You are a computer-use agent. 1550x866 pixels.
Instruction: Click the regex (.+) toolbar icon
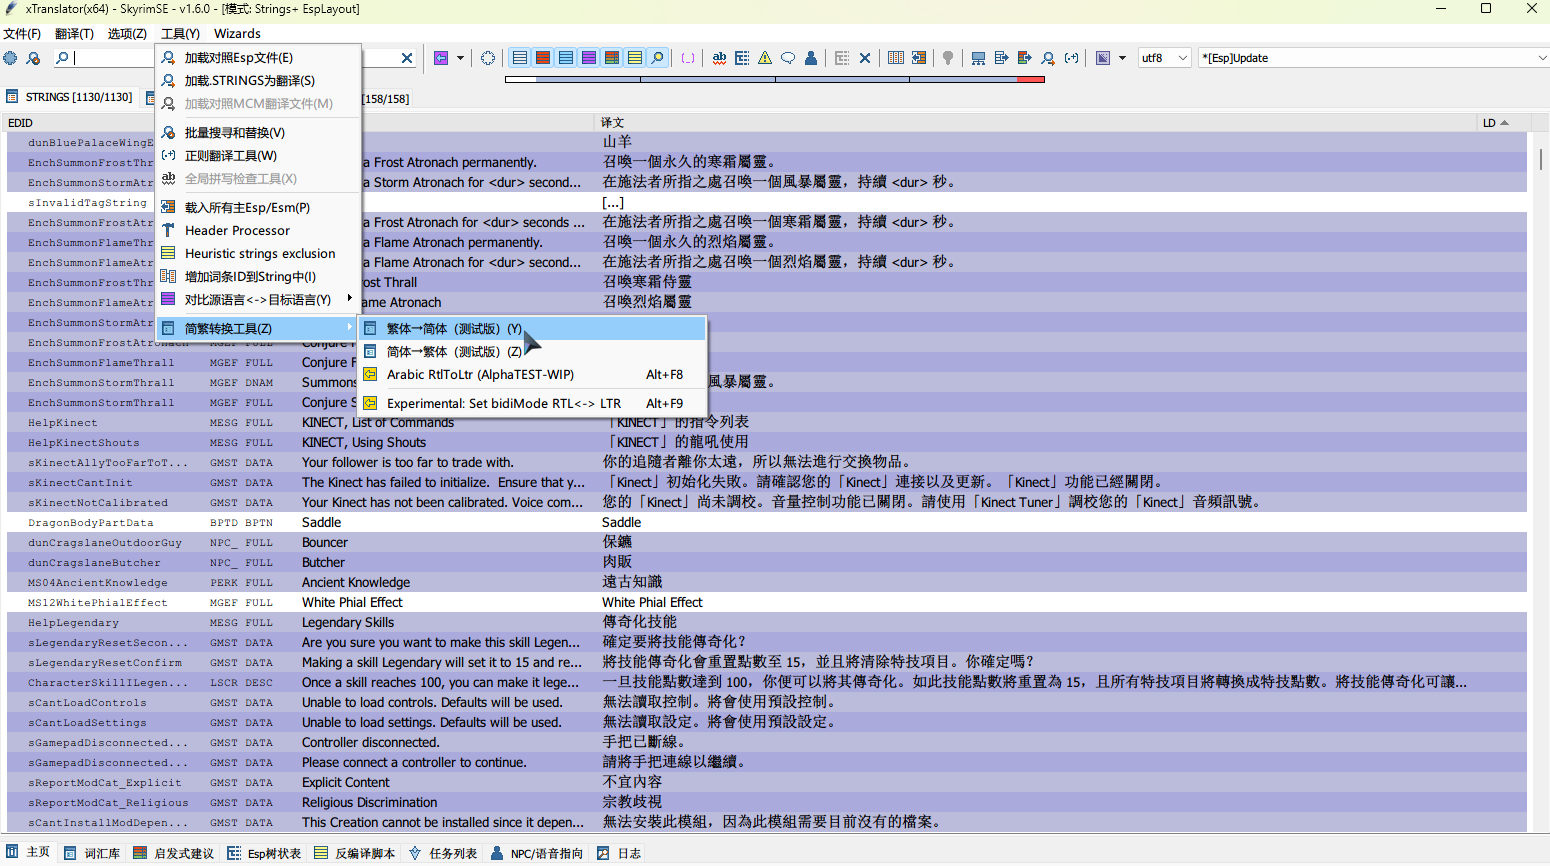coord(1071,58)
